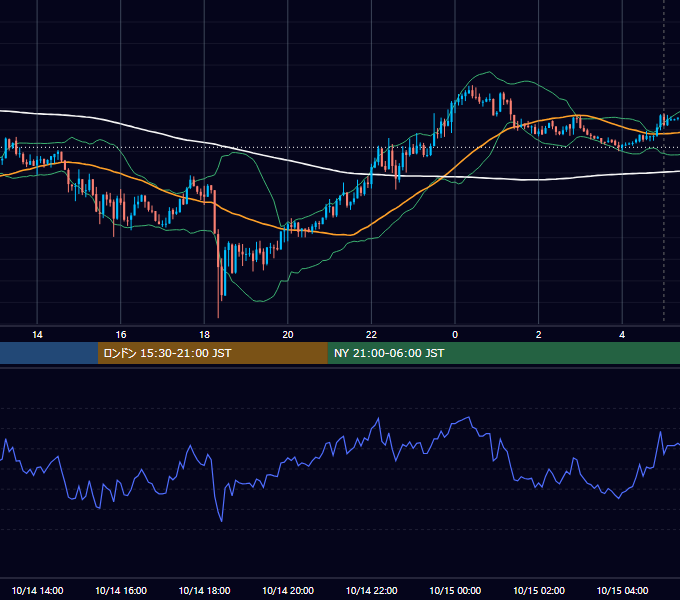
Task: Click hour label 2 on price chart axis
Action: point(539,335)
